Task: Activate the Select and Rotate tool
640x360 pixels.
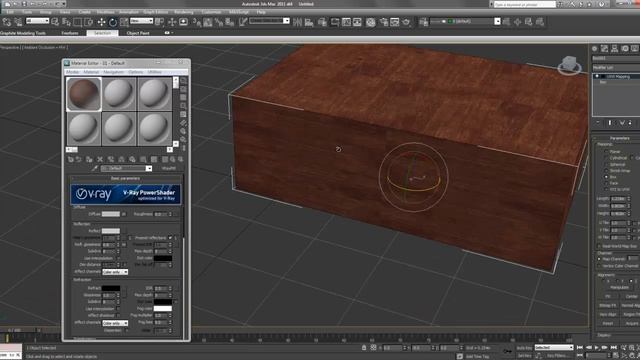Action: (113, 22)
